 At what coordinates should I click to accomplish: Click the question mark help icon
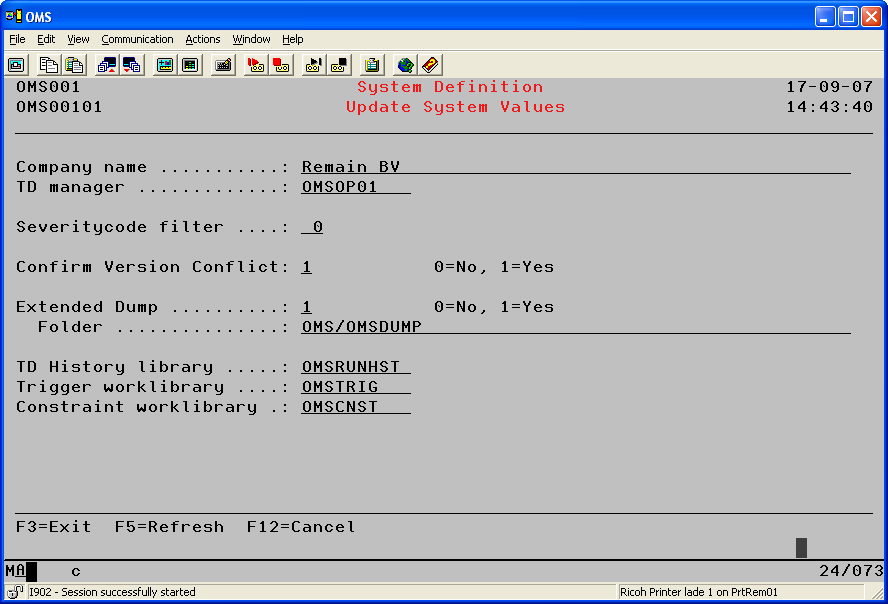(x=430, y=65)
